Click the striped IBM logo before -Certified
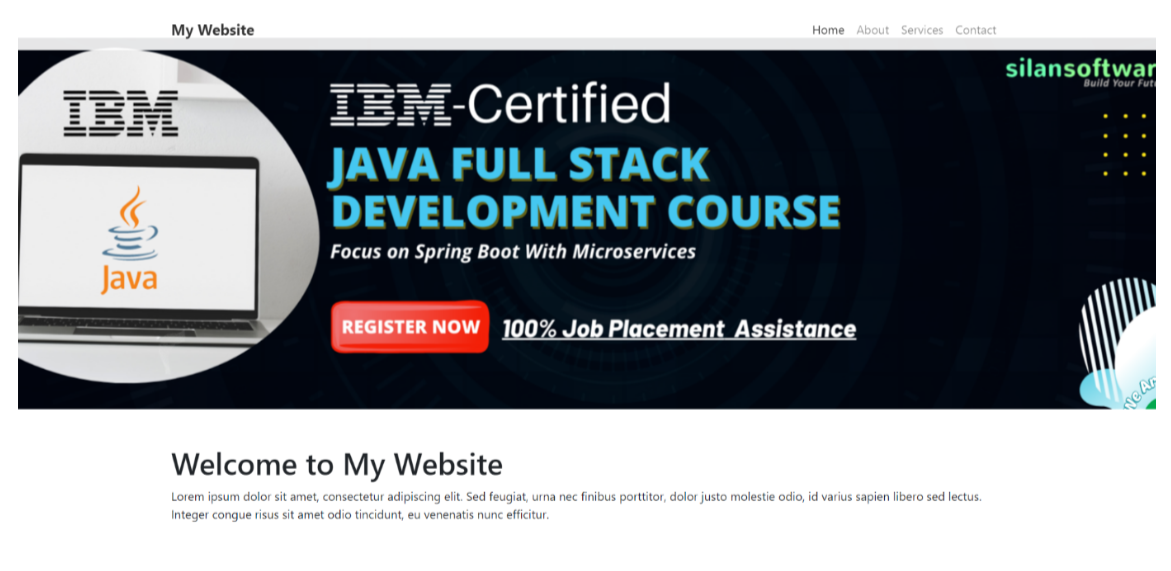The height and width of the screenshot is (571, 1171). (x=391, y=104)
